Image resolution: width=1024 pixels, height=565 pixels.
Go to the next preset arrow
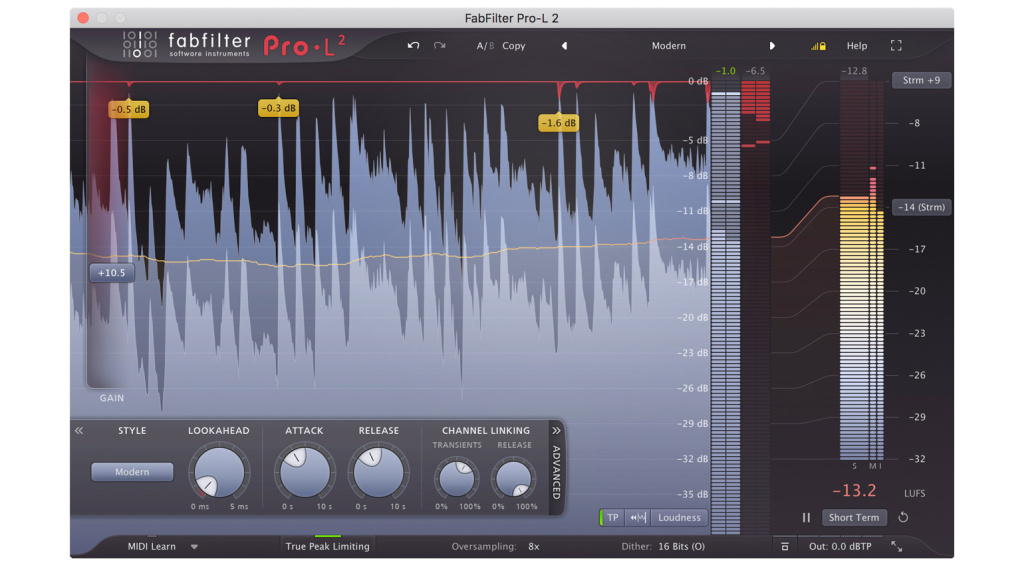(772, 46)
